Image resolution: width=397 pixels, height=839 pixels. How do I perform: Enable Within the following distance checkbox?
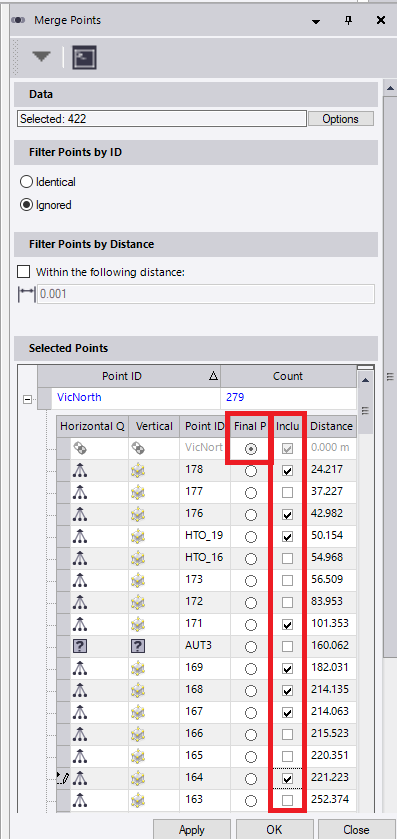(x=24, y=272)
